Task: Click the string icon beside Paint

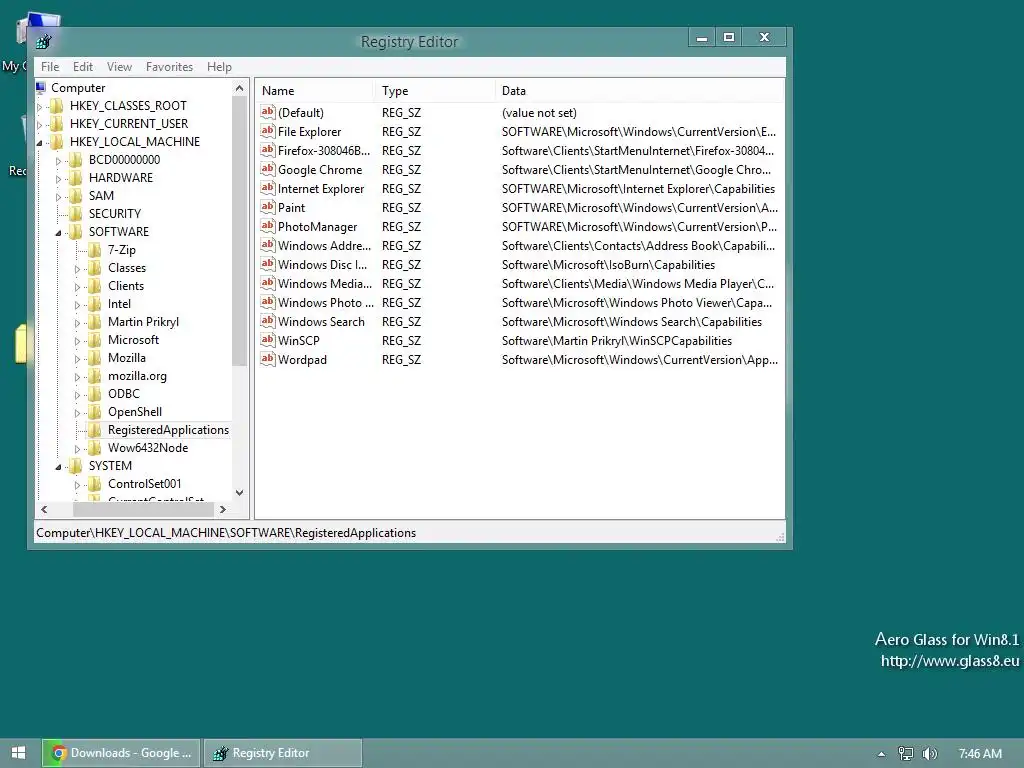Action: coord(268,207)
